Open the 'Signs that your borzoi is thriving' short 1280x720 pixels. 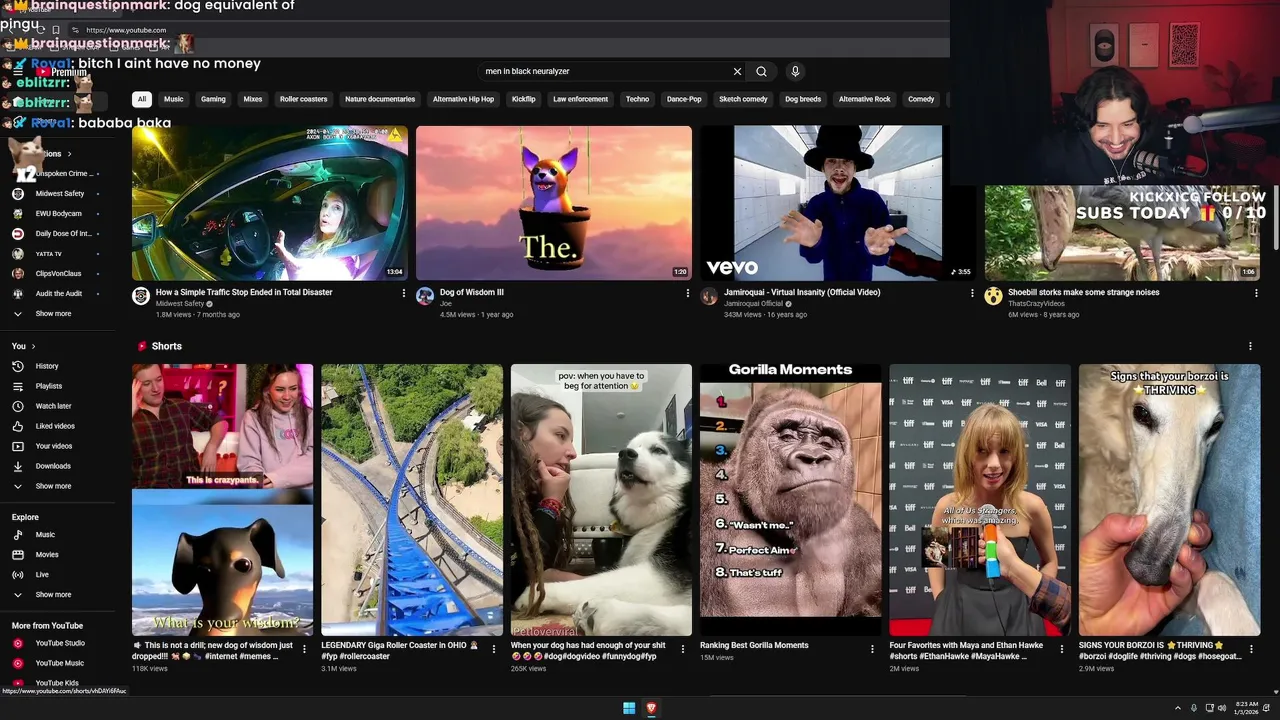[x=1169, y=500]
